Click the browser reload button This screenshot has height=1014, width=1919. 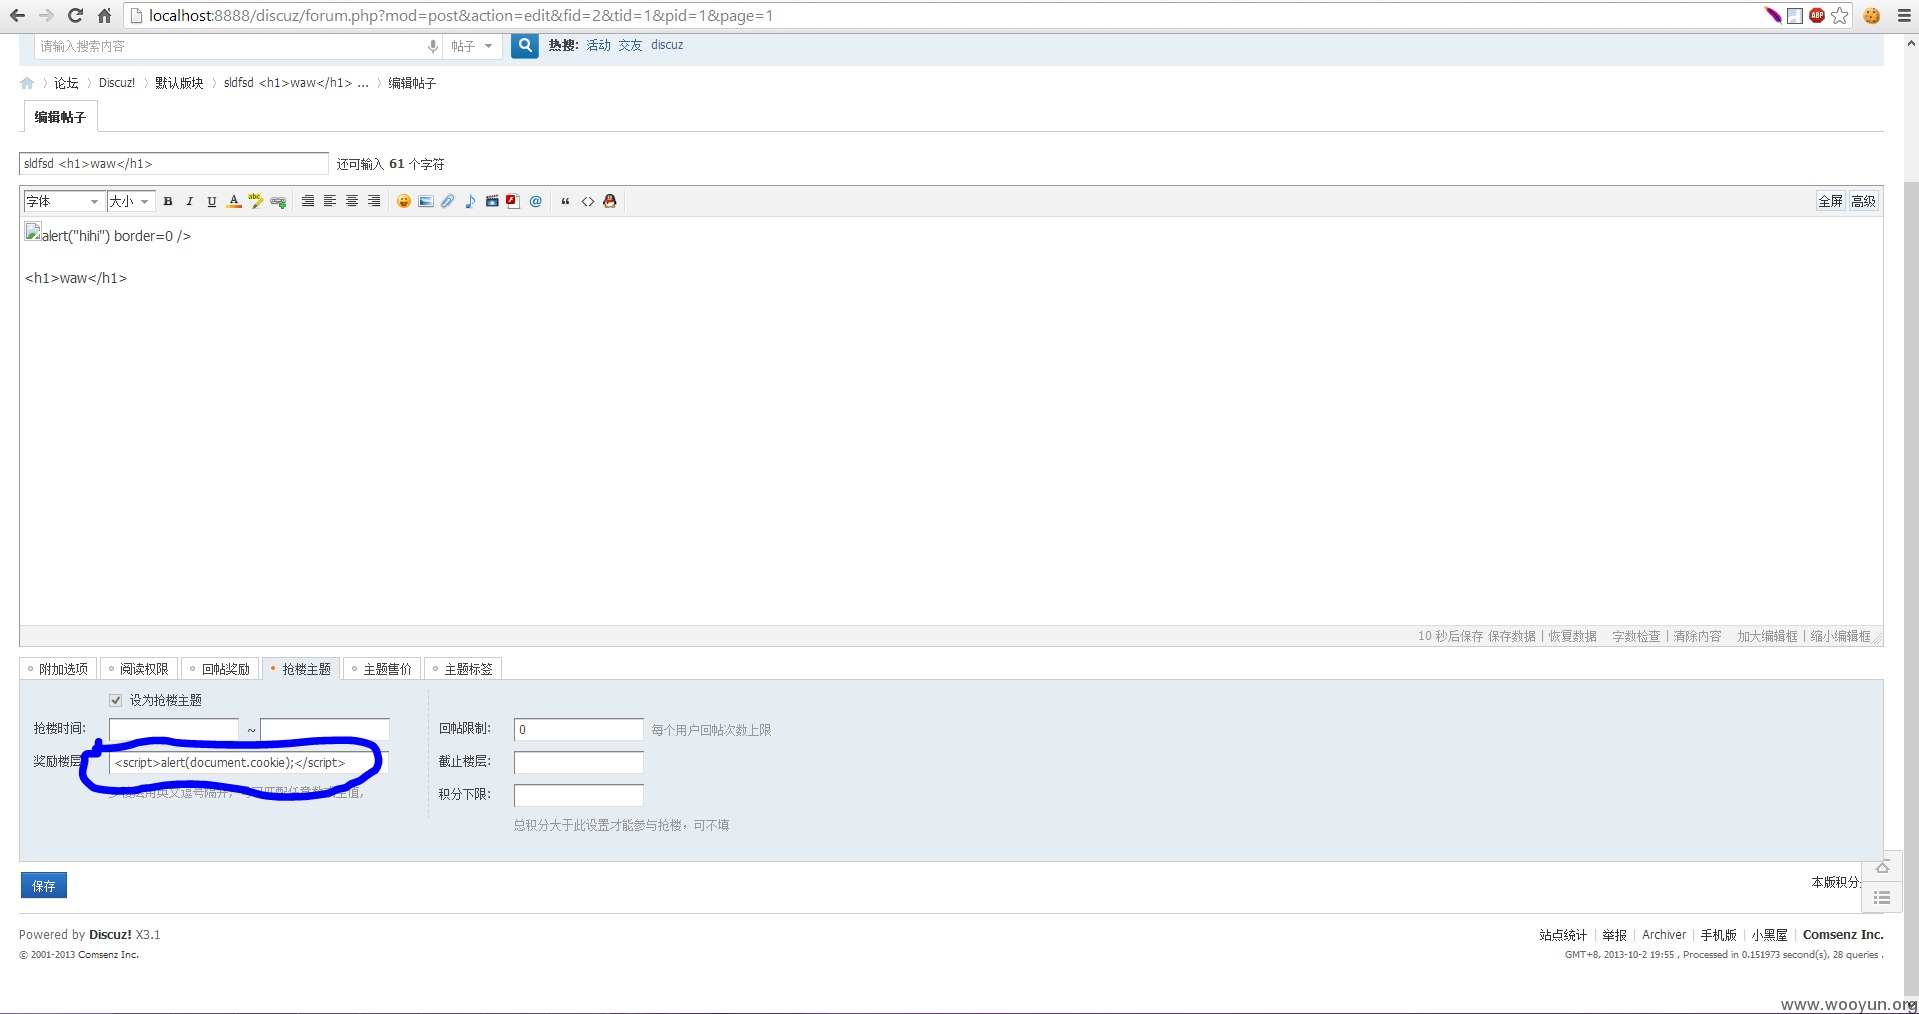pos(75,15)
